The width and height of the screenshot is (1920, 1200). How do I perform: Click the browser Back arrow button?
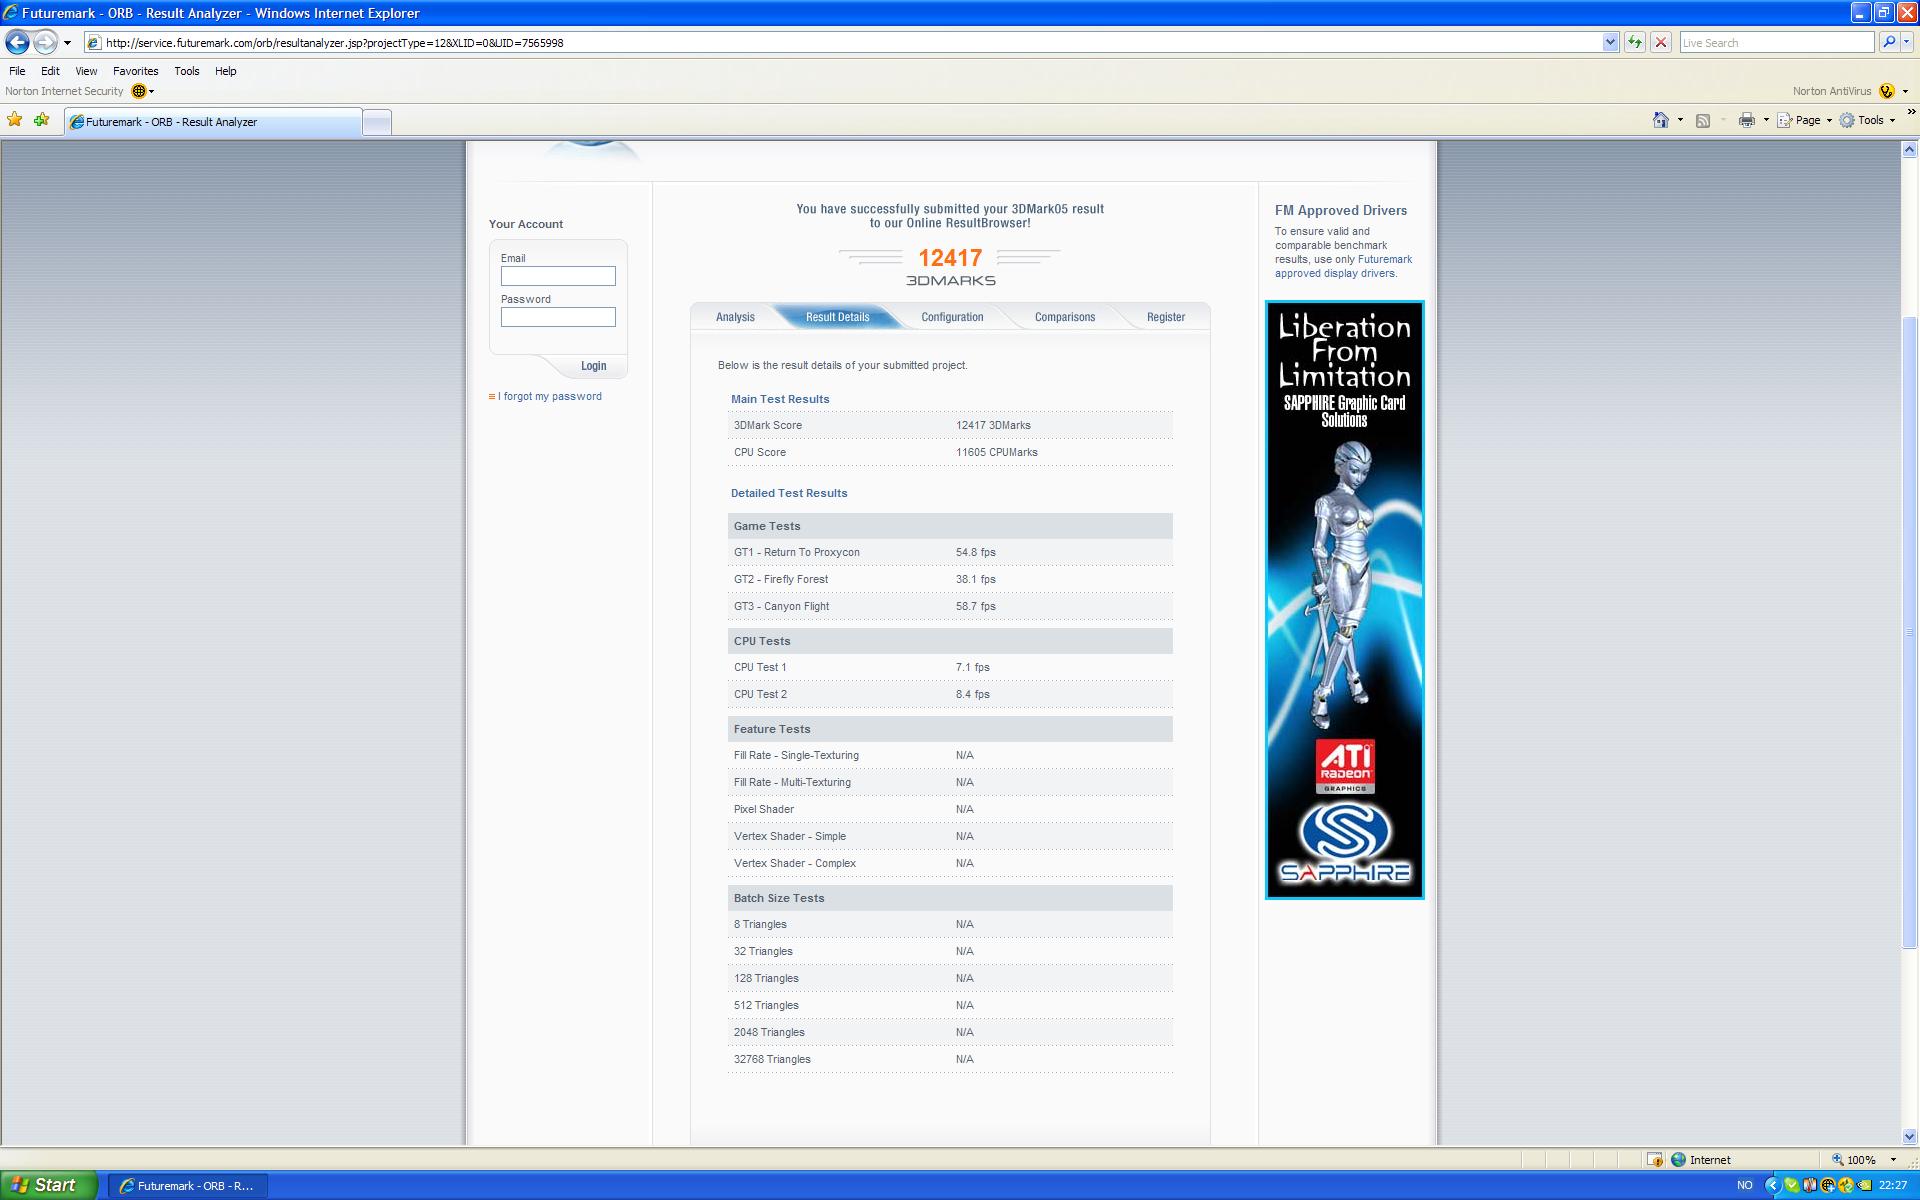click(x=17, y=42)
